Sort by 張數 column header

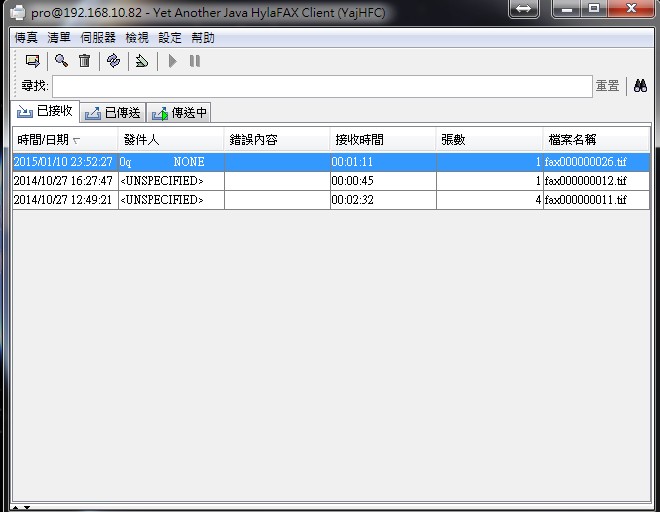click(x=490, y=140)
